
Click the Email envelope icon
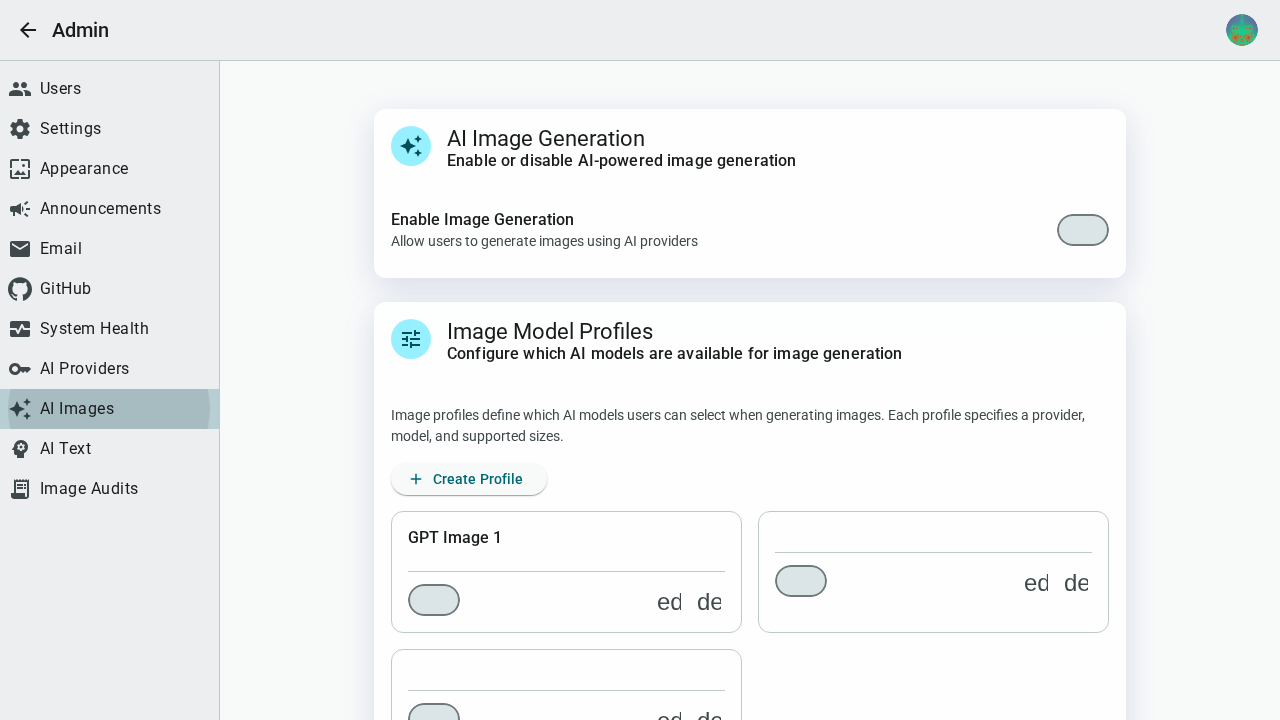point(20,249)
